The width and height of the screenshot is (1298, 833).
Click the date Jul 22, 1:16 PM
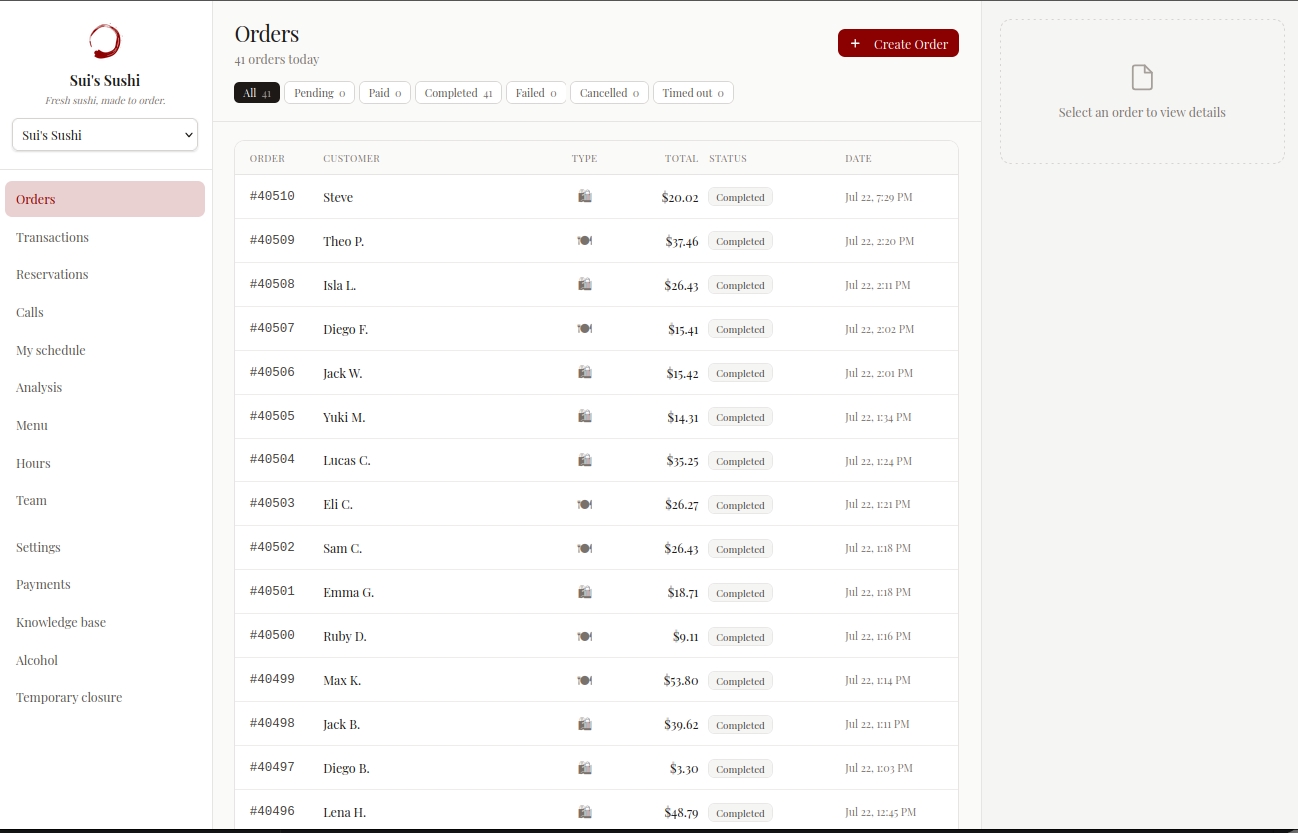878,637
